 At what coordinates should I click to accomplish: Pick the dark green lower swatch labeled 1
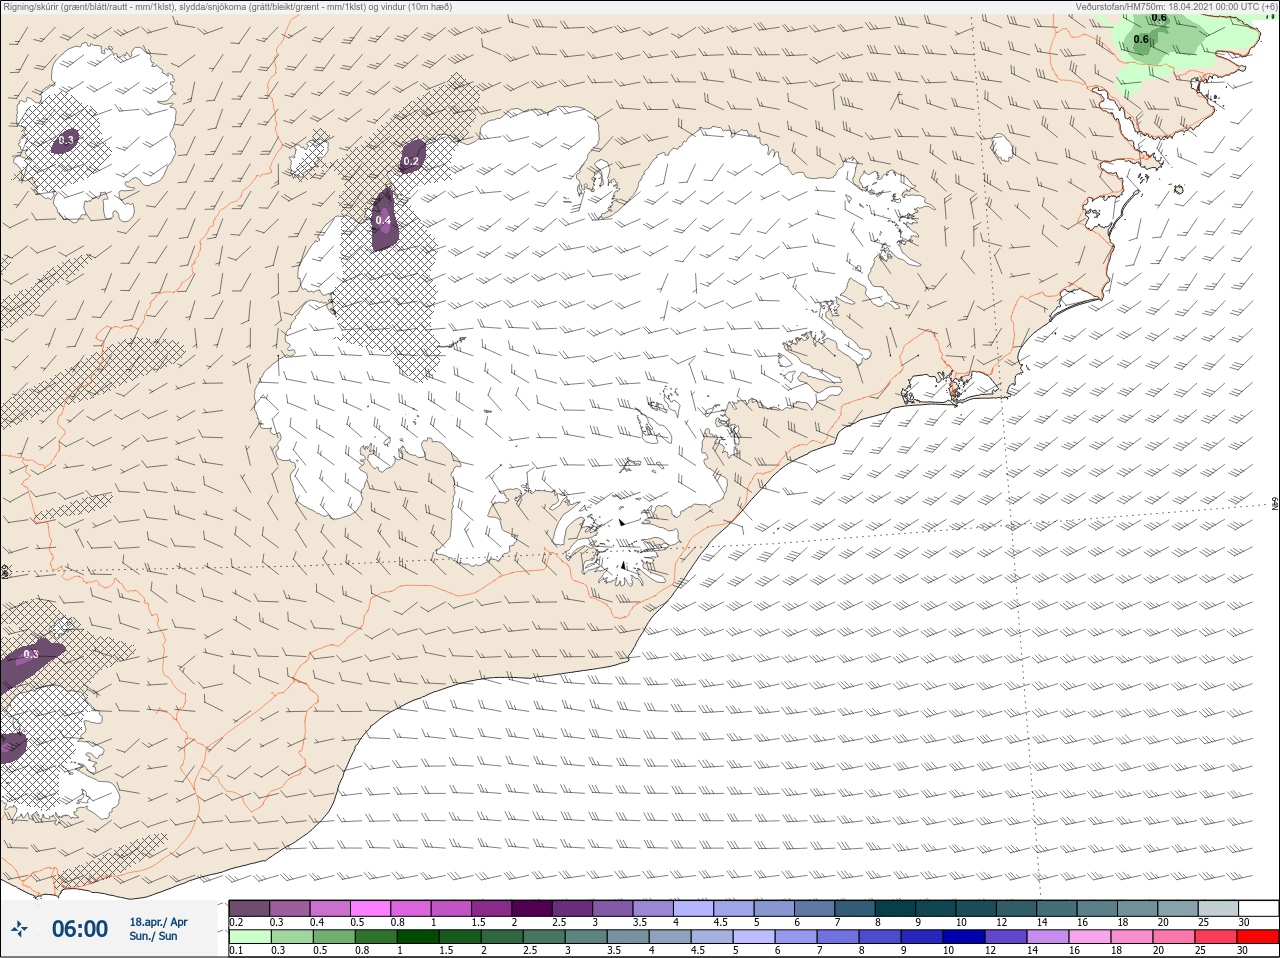point(418,937)
